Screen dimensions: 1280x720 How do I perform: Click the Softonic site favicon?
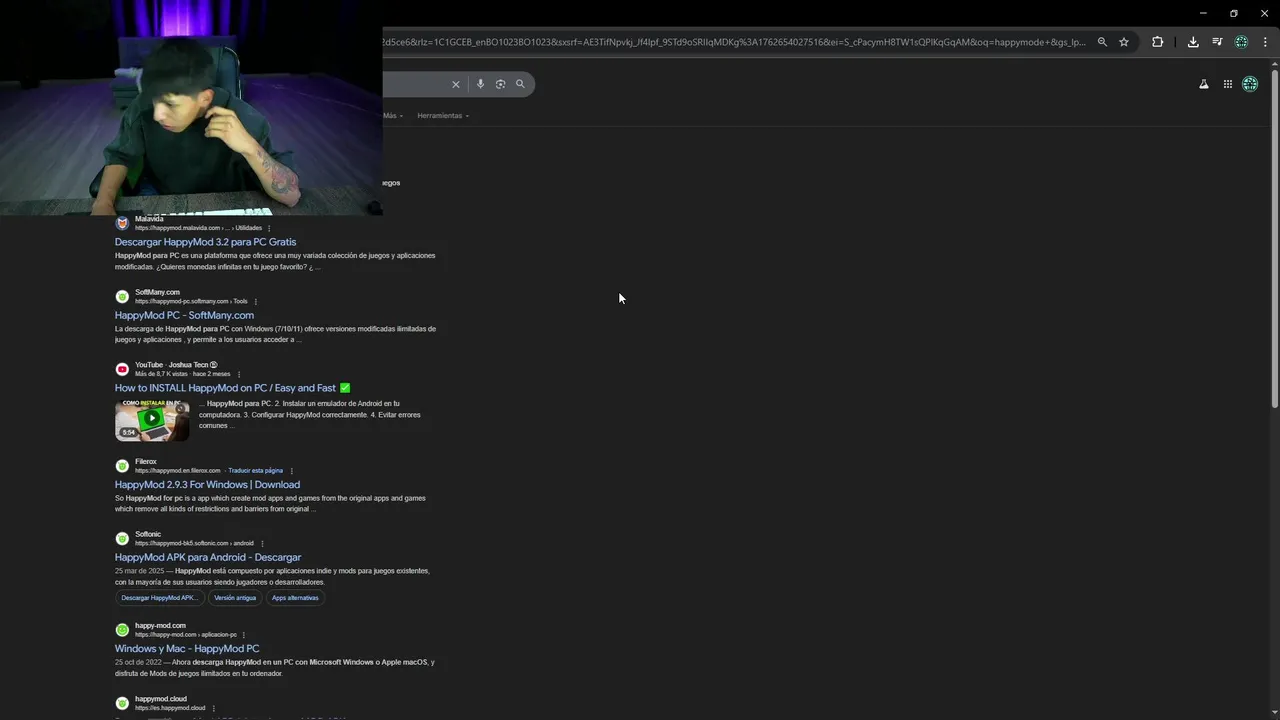coord(122,539)
